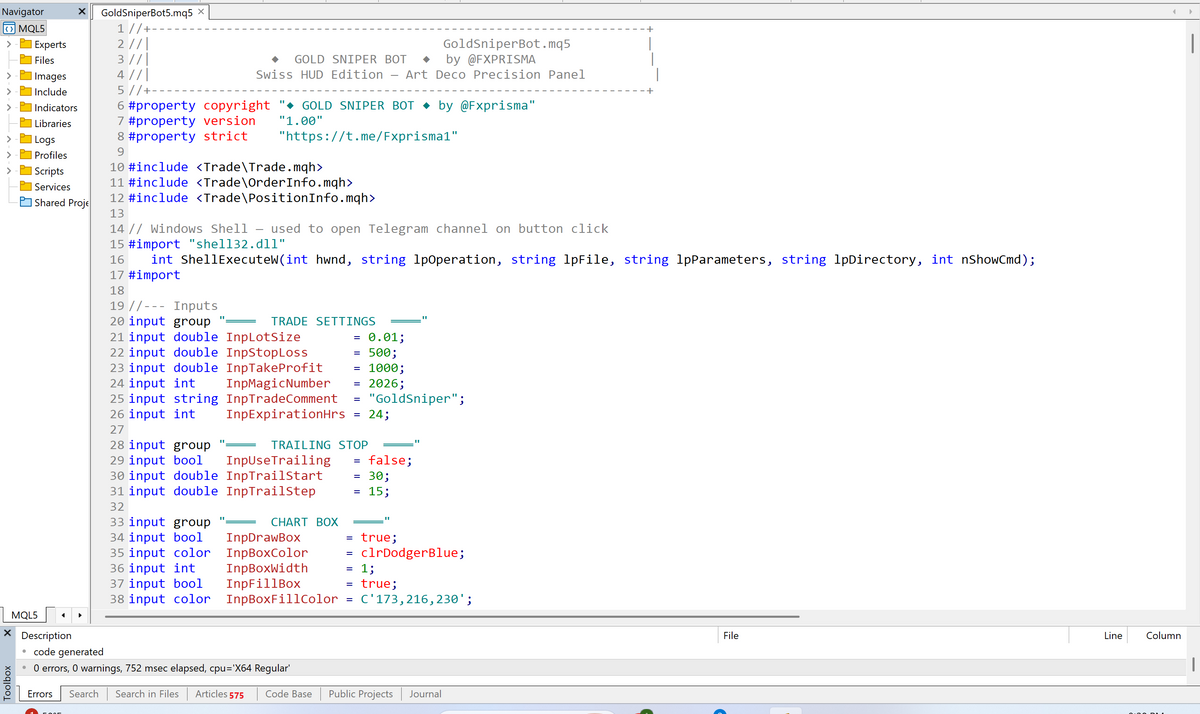Open the Code Base tab
The width and height of the screenshot is (1200, 714).
click(288, 693)
